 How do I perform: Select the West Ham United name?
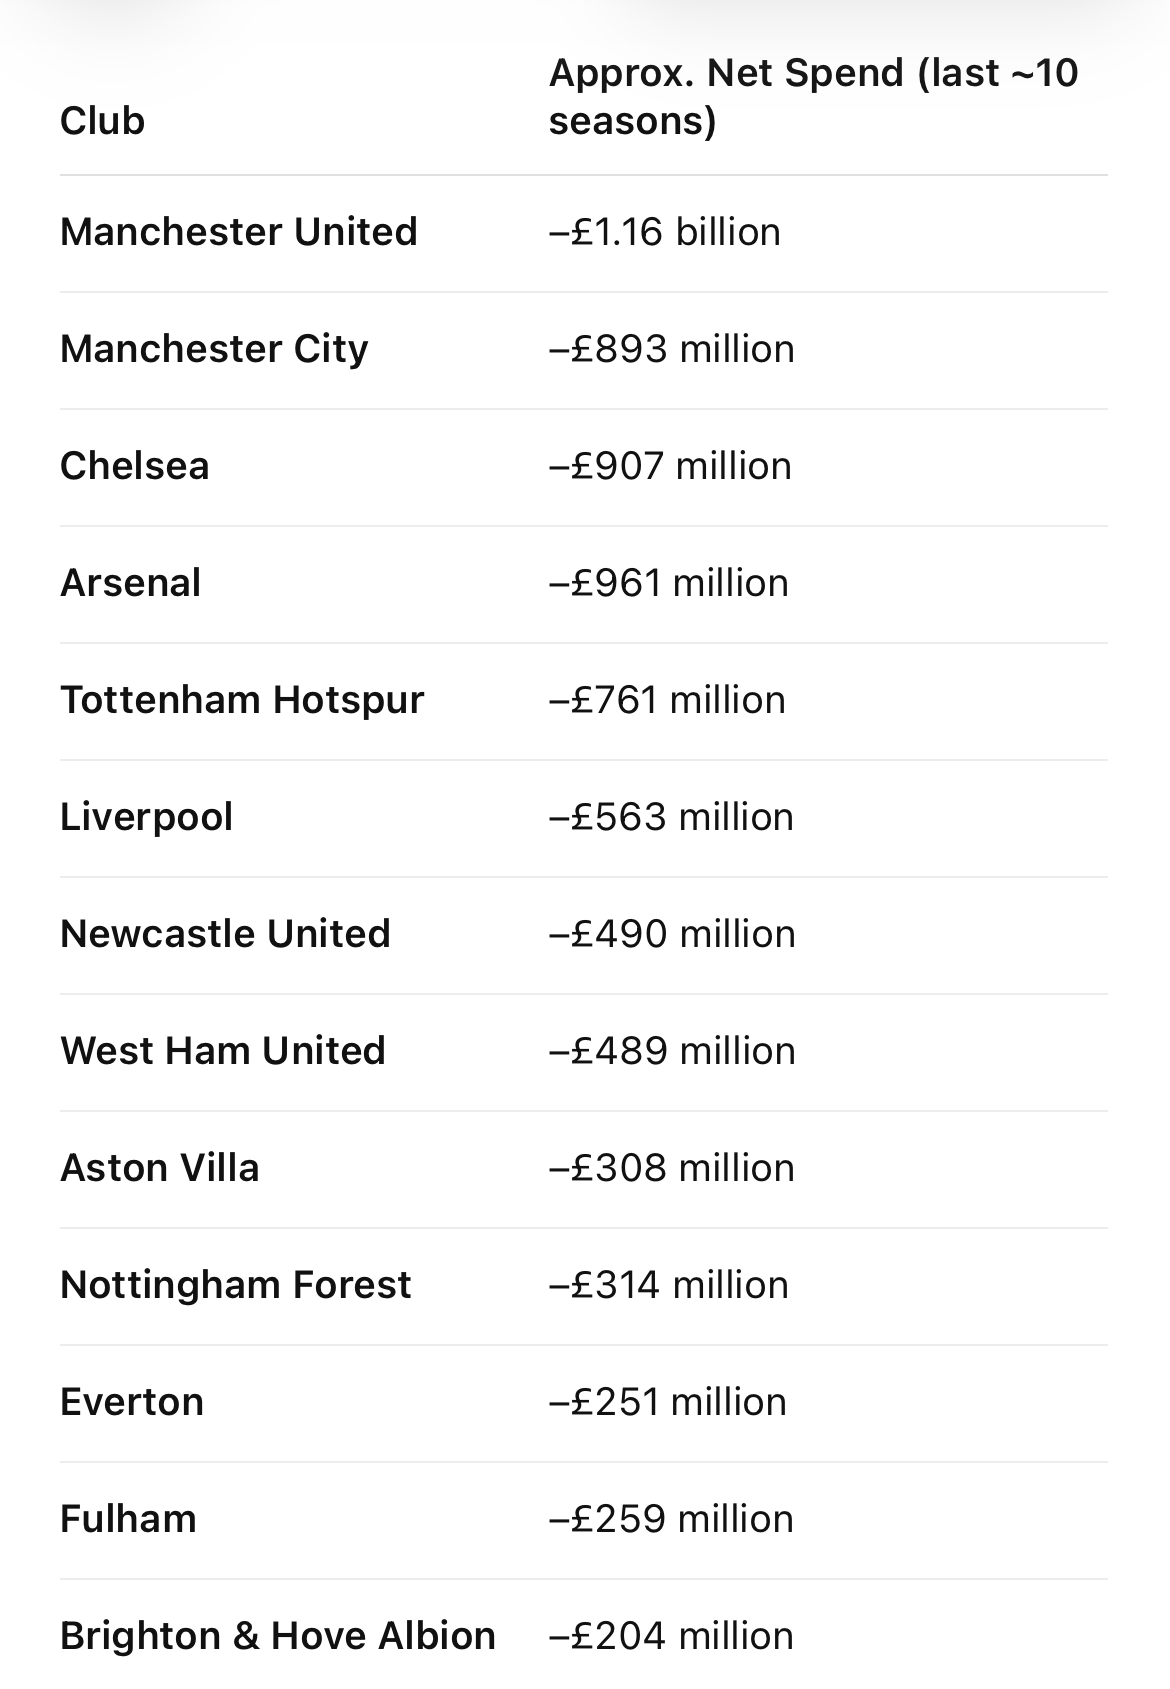coord(223,1051)
